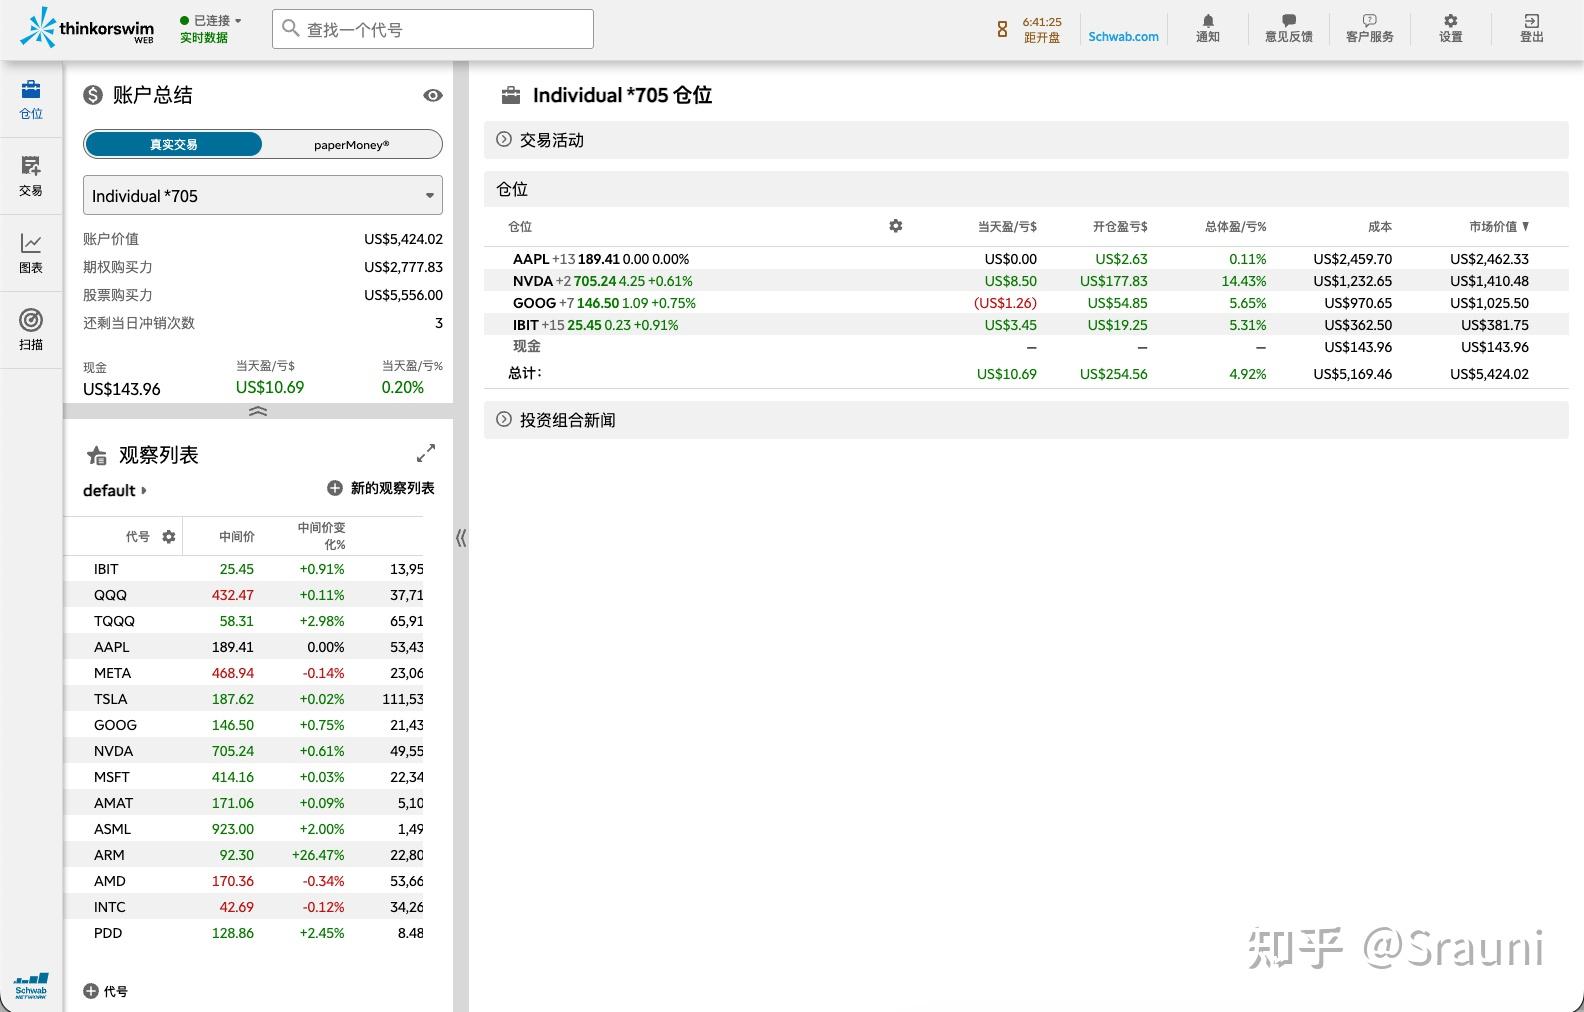Toggle account values visibility eye icon

pos(433,95)
